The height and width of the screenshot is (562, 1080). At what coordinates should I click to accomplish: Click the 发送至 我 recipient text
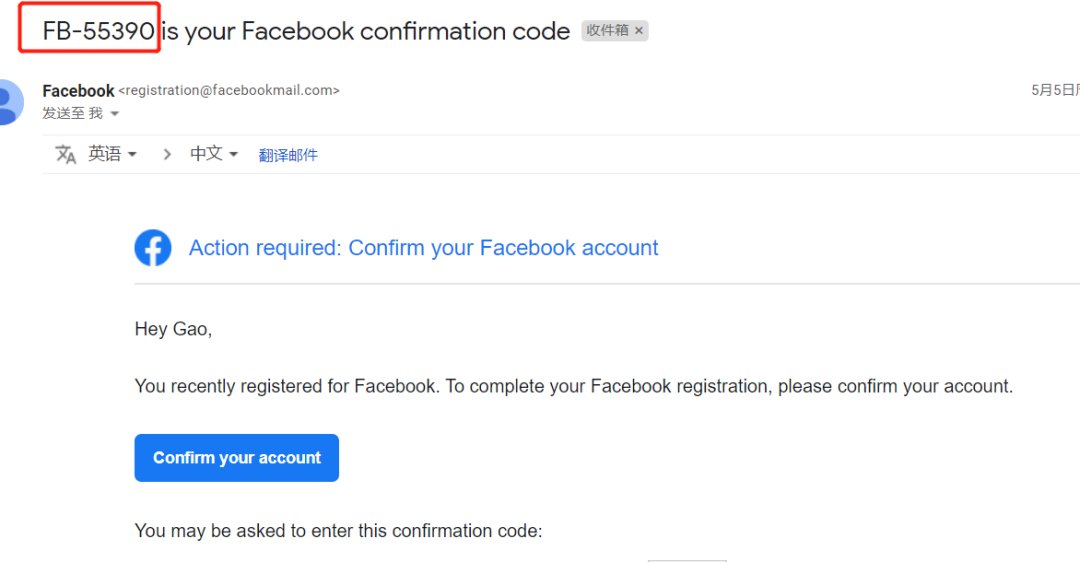pos(72,114)
